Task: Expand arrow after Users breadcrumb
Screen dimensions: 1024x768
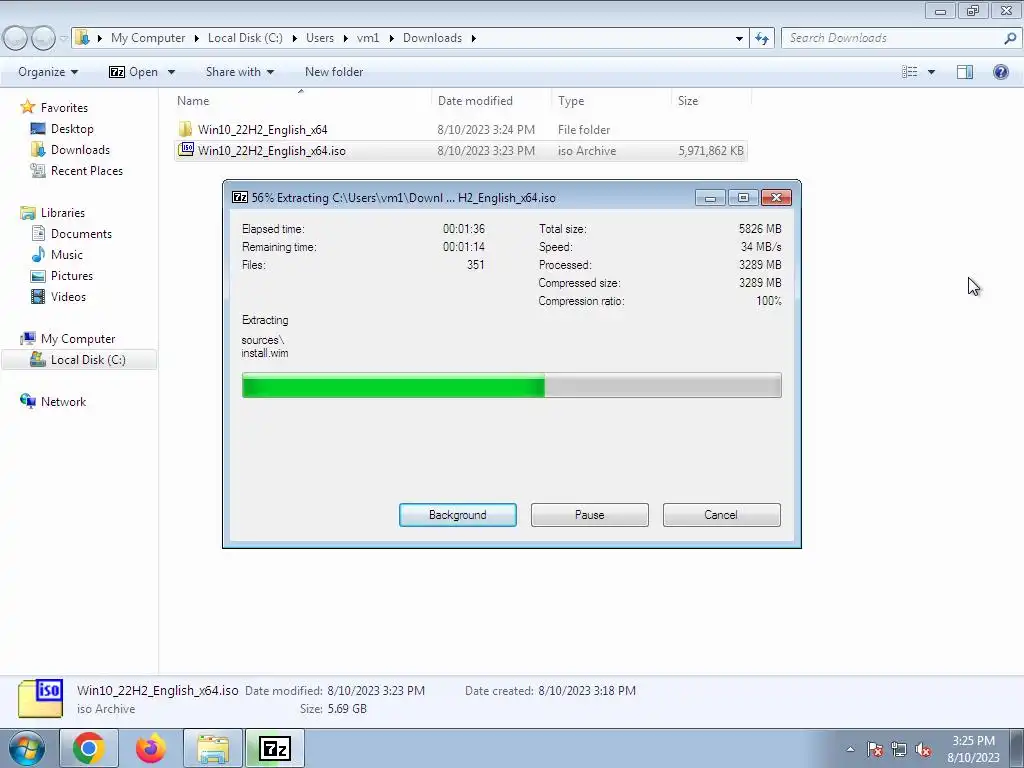Action: click(x=344, y=38)
